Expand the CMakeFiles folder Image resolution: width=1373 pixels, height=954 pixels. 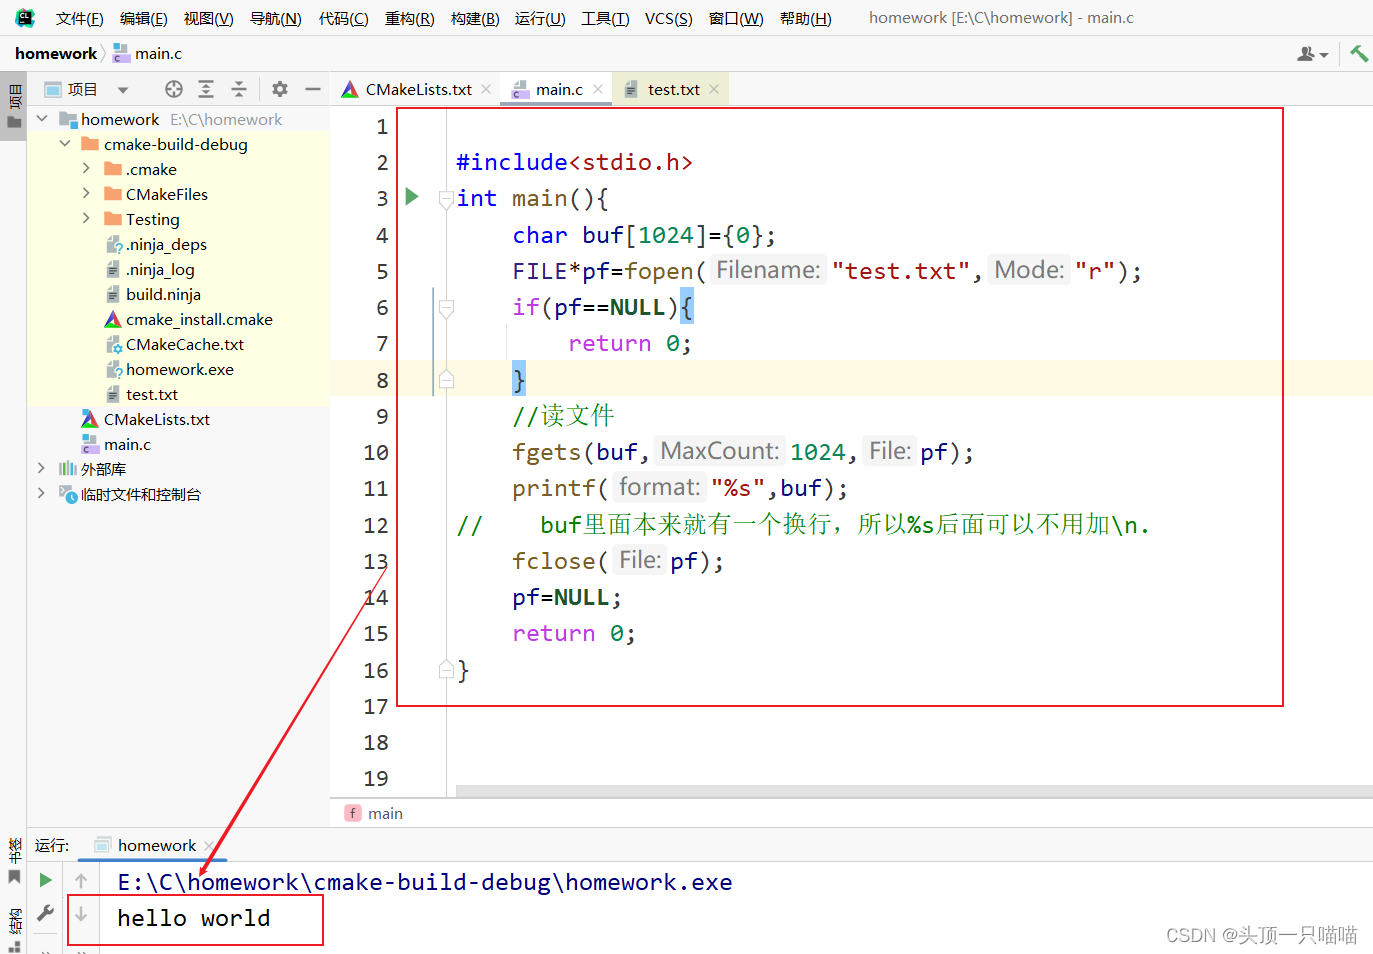[86, 194]
